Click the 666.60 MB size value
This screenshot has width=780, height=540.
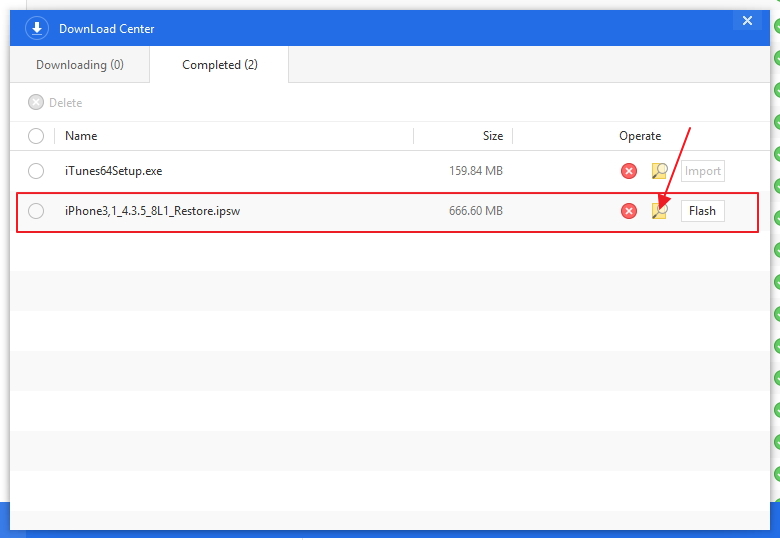[476, 211]
